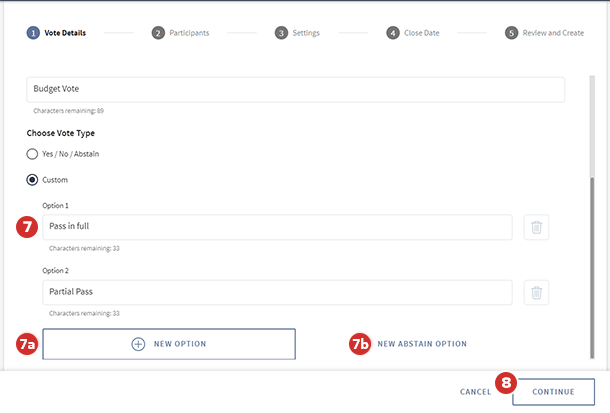Add a New Abstain Option
The image size is (610, 413).
(x=422, y=344)
